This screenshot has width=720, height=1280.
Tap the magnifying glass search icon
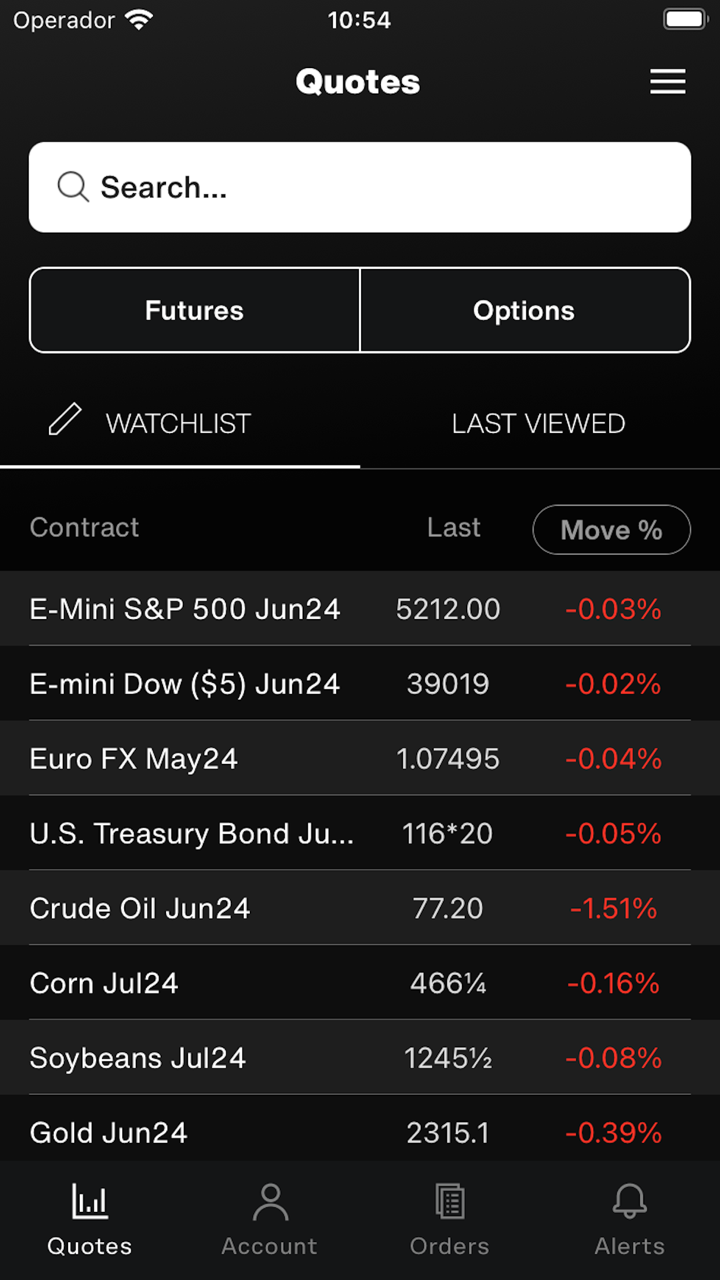click(x=73, y=187)
